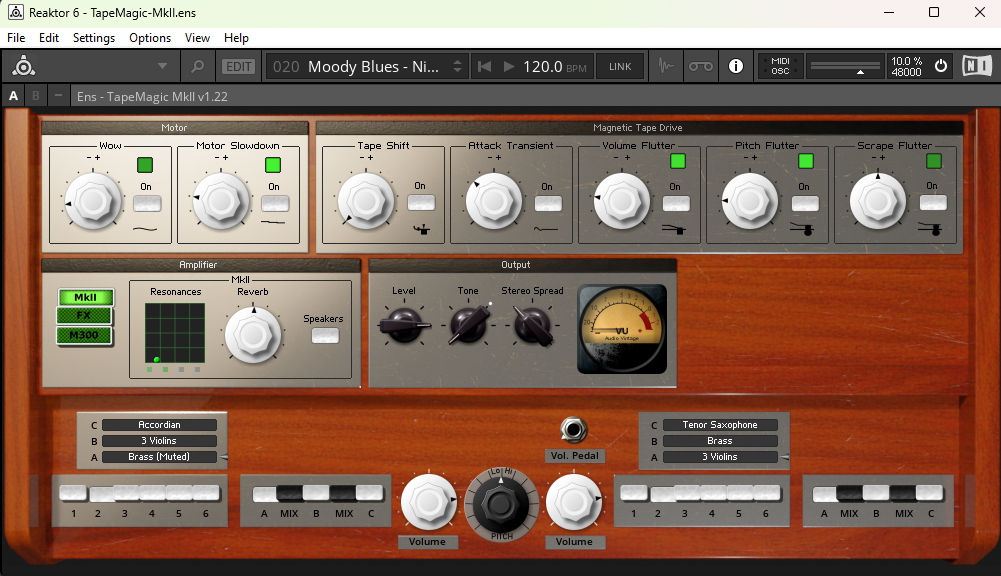Toggle the Motor Slowdown On switch

tap(275, 204)
